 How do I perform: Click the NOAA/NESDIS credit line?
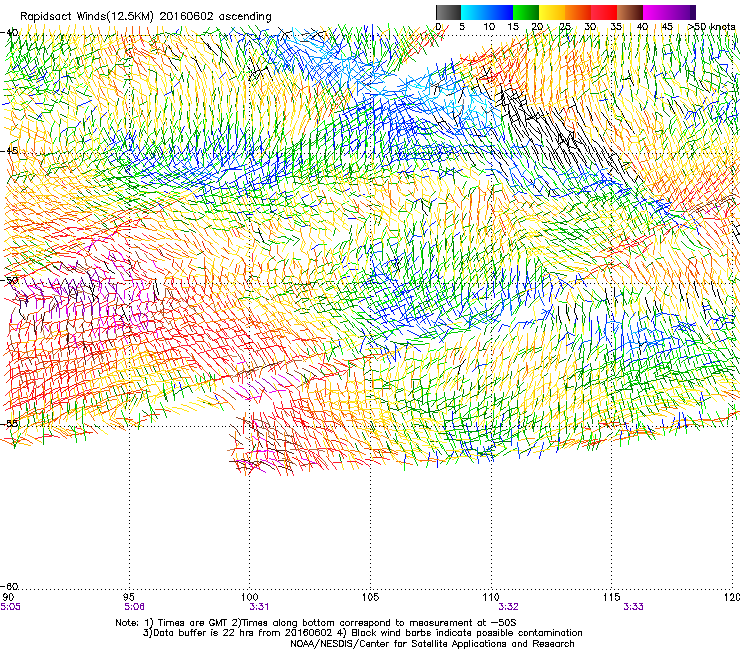(432, 644)
